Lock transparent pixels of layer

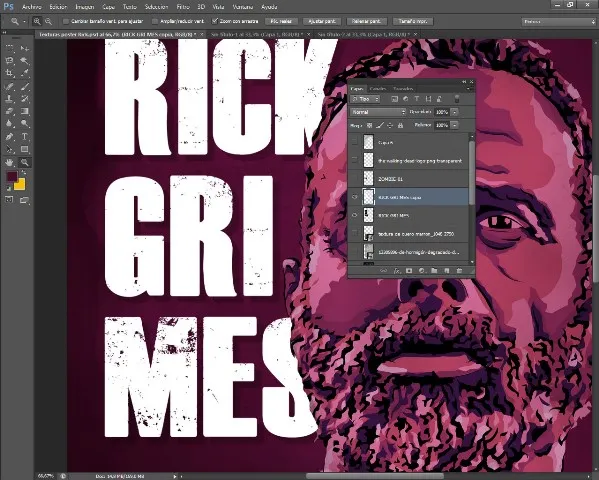[x=369, y=125]
